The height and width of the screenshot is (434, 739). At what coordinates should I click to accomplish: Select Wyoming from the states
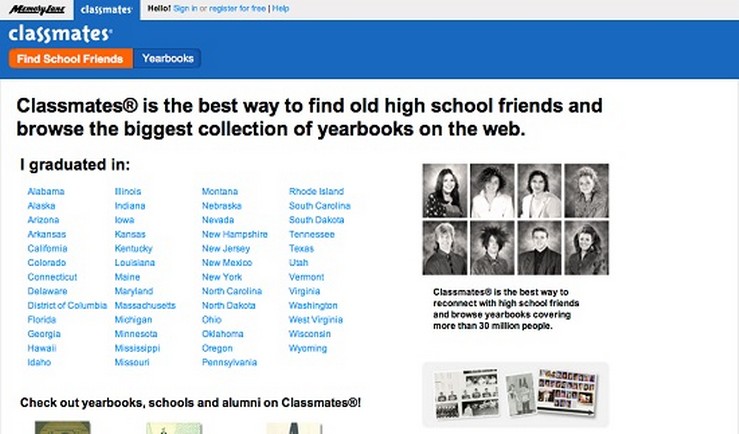[308, 348]
